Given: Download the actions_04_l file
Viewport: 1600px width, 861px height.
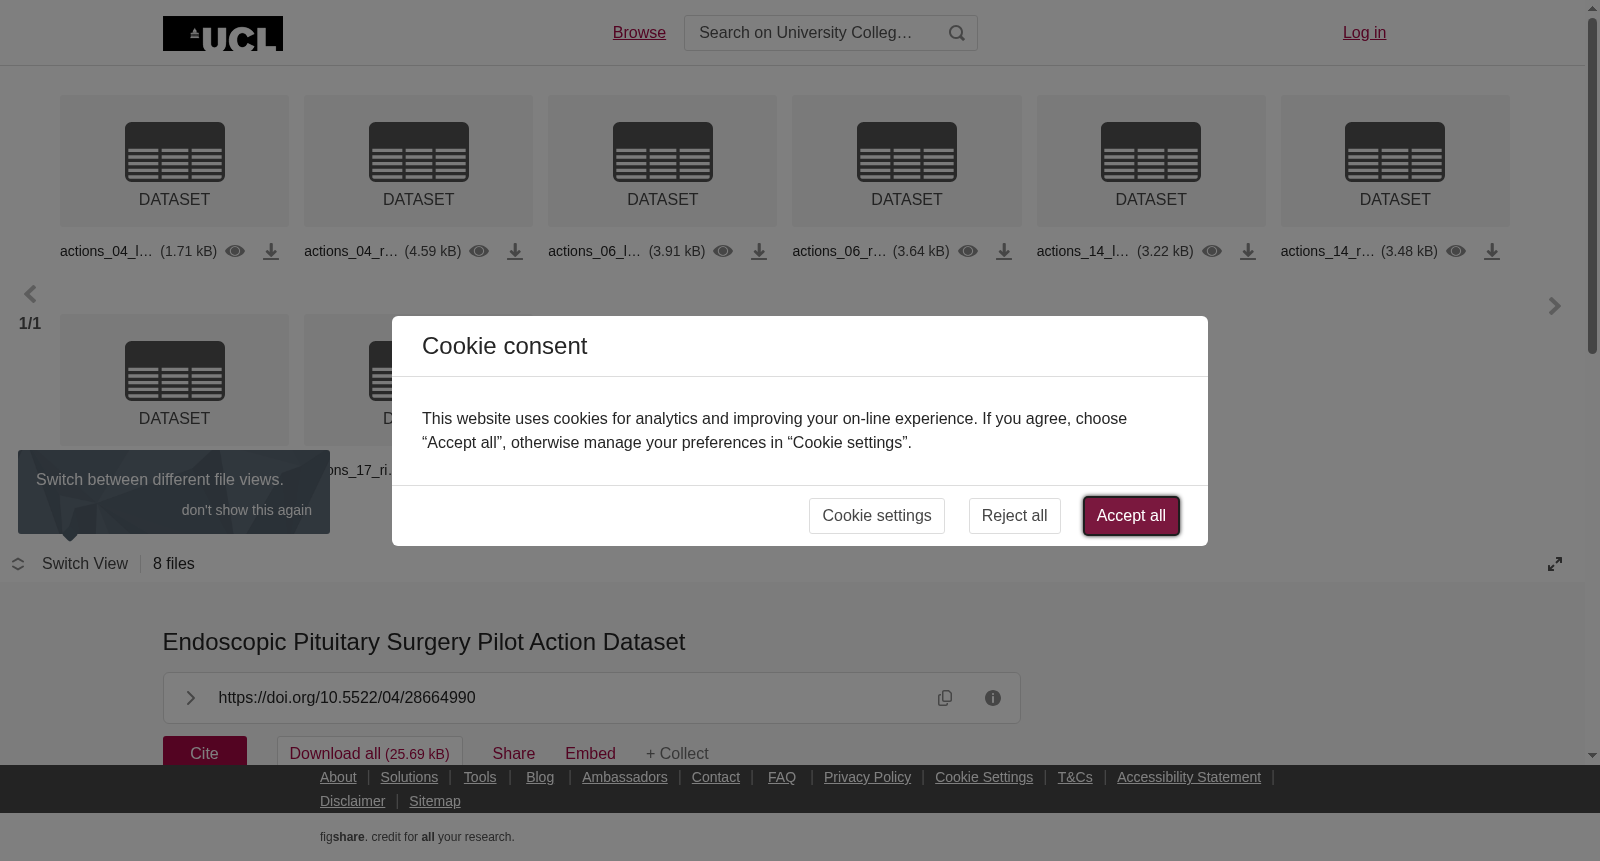Looking at the screenshot, I should tap(271, 252).
